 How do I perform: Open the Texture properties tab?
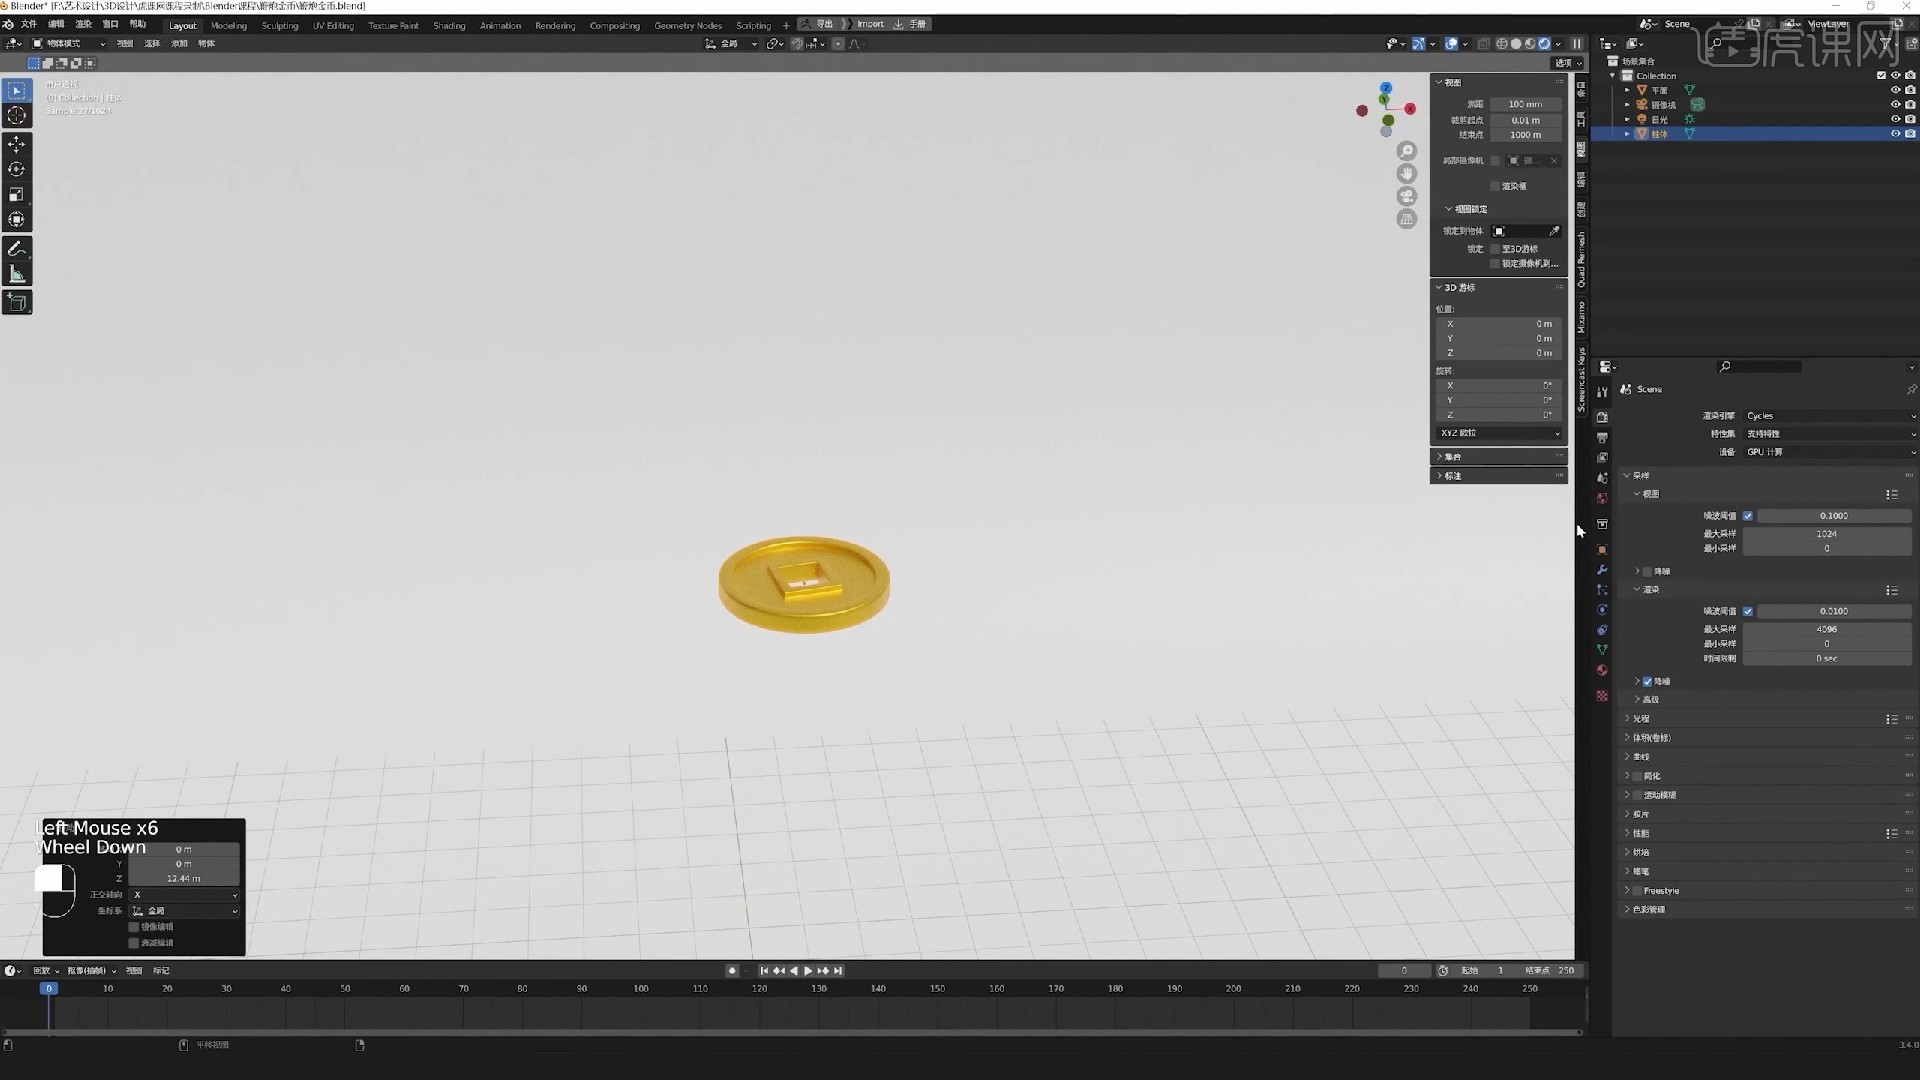1602,695
